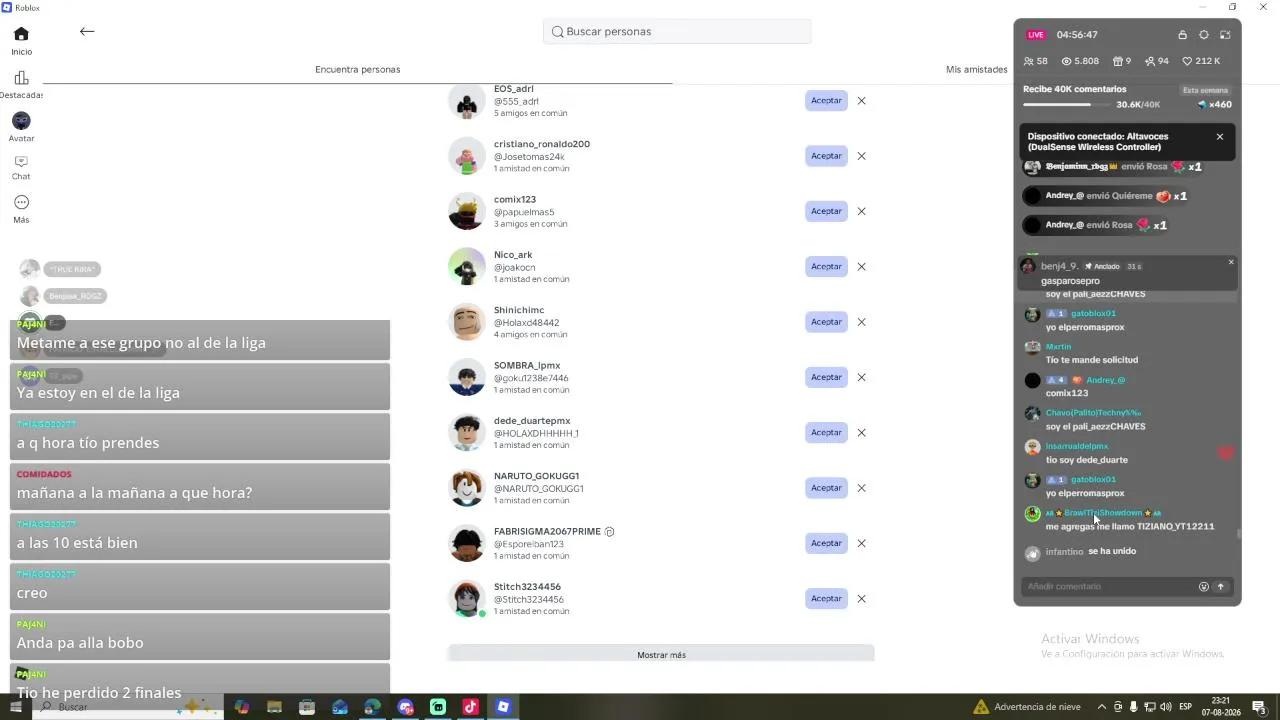Switch to Mis amistades tab
Image resolution: width=1280 pixels, height=720 pixels.
pos(976,70)
